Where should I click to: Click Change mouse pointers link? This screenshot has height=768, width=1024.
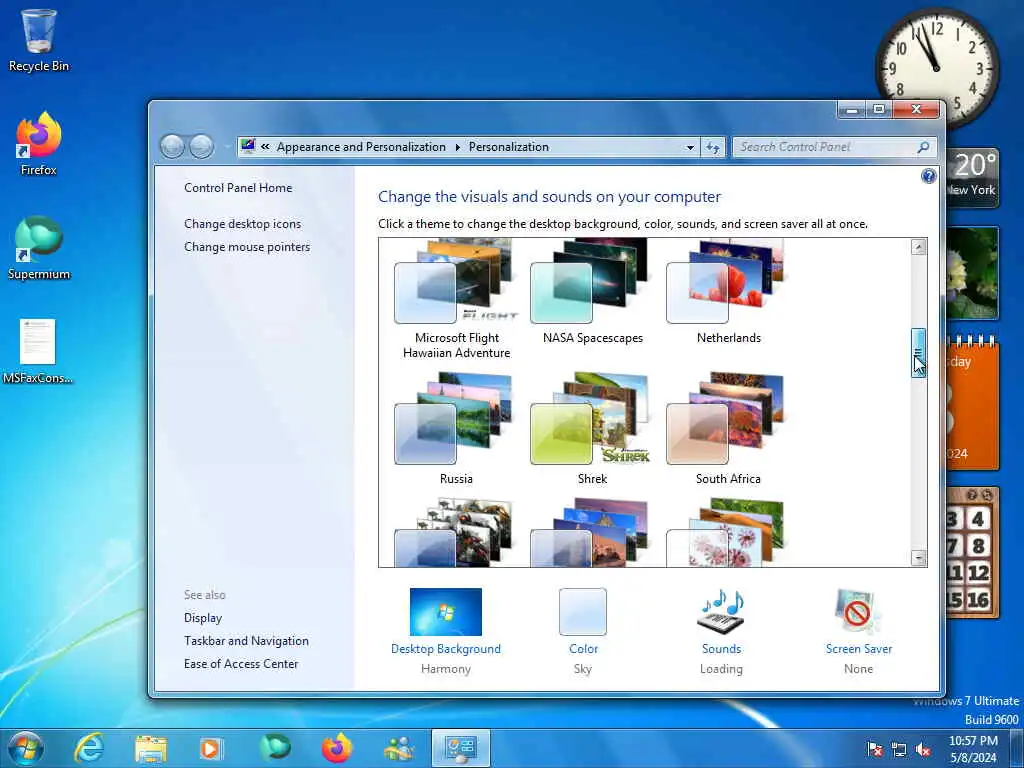[247, 247]
